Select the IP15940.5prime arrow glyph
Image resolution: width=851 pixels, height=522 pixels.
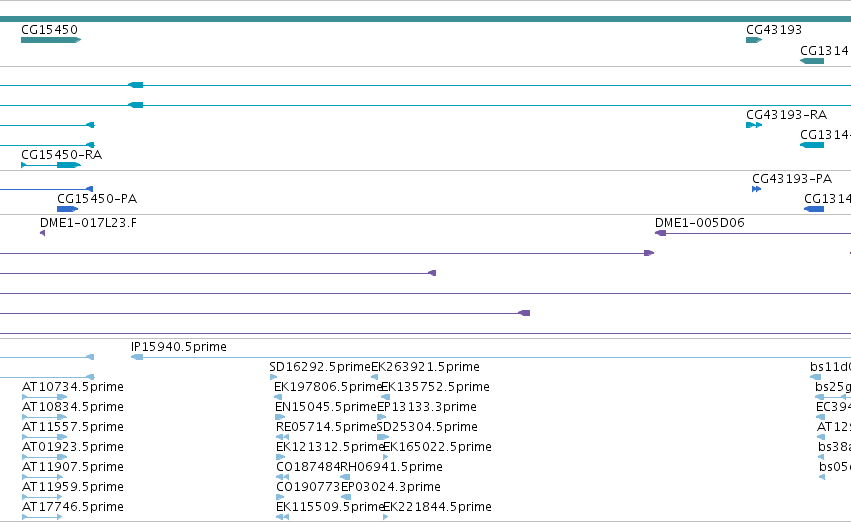[x=137, y=357]
